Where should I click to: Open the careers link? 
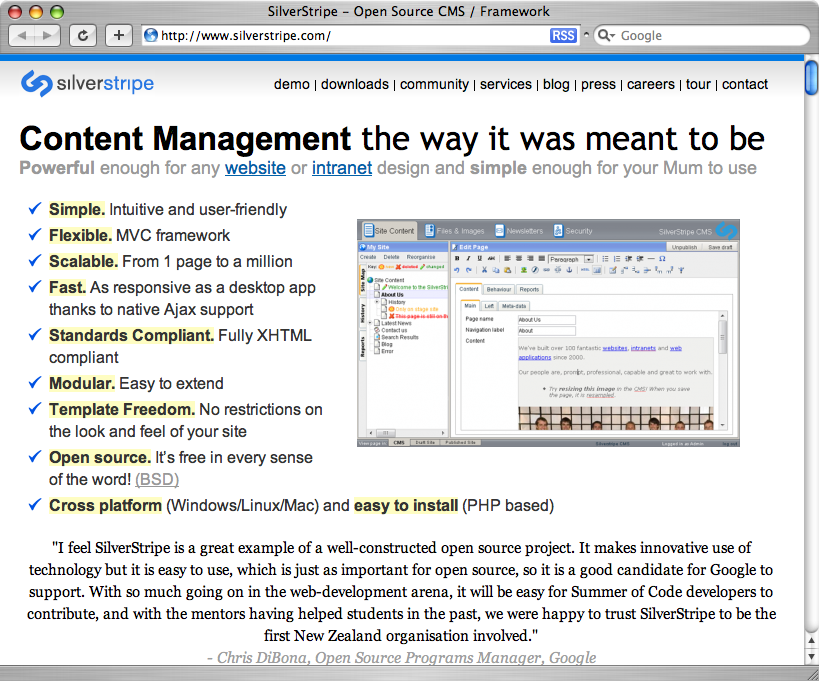click(651, 84)
